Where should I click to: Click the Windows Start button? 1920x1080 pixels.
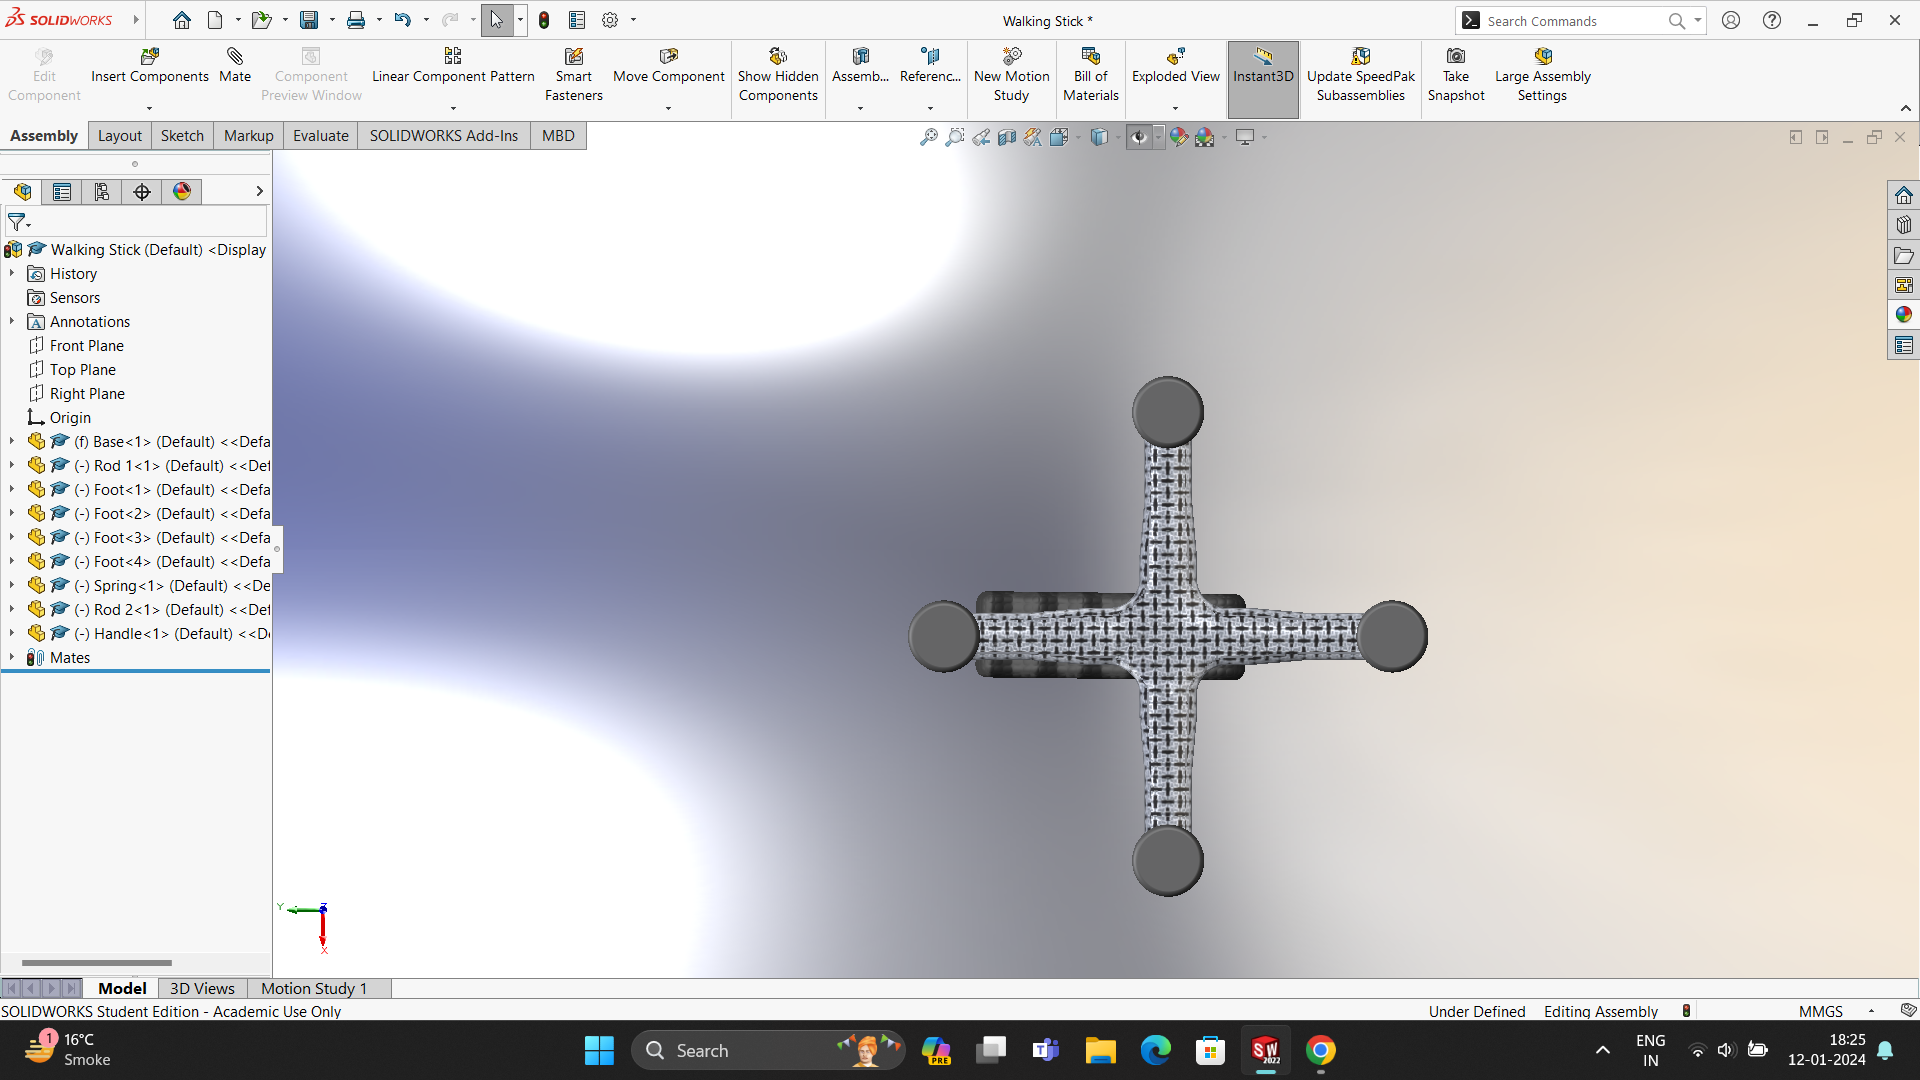coord(599,1050)
